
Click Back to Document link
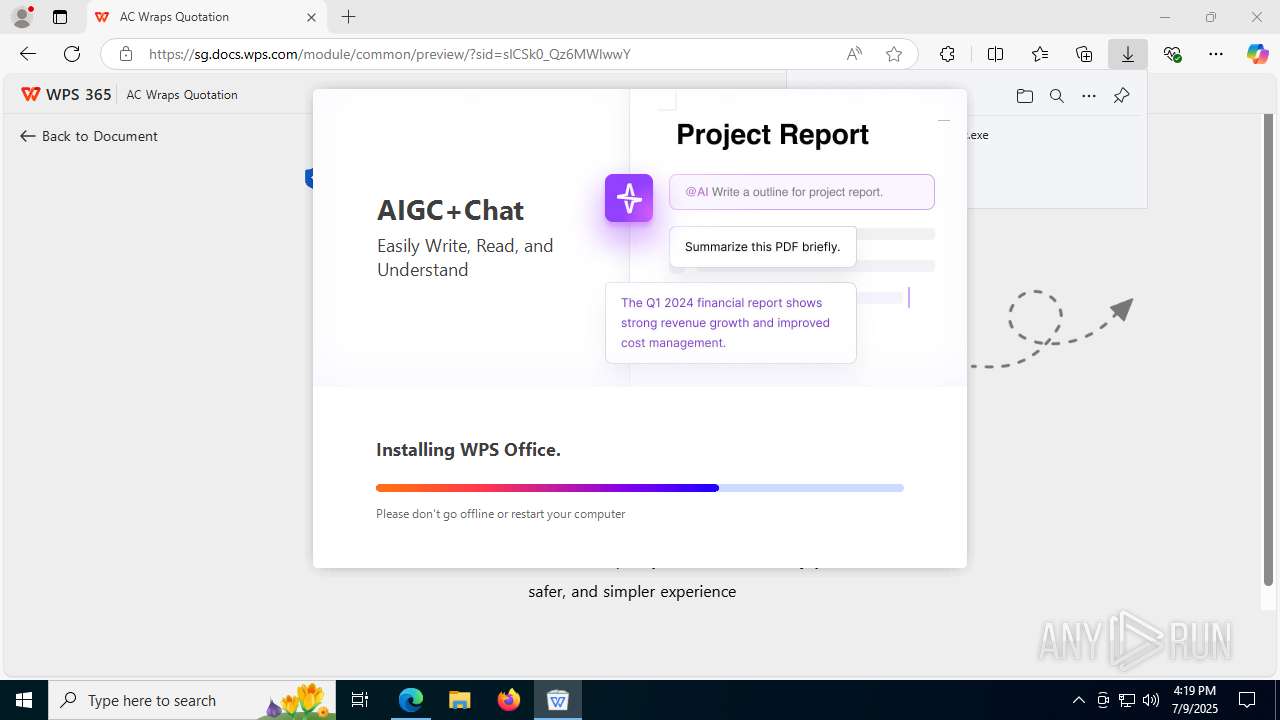point(89,136)
